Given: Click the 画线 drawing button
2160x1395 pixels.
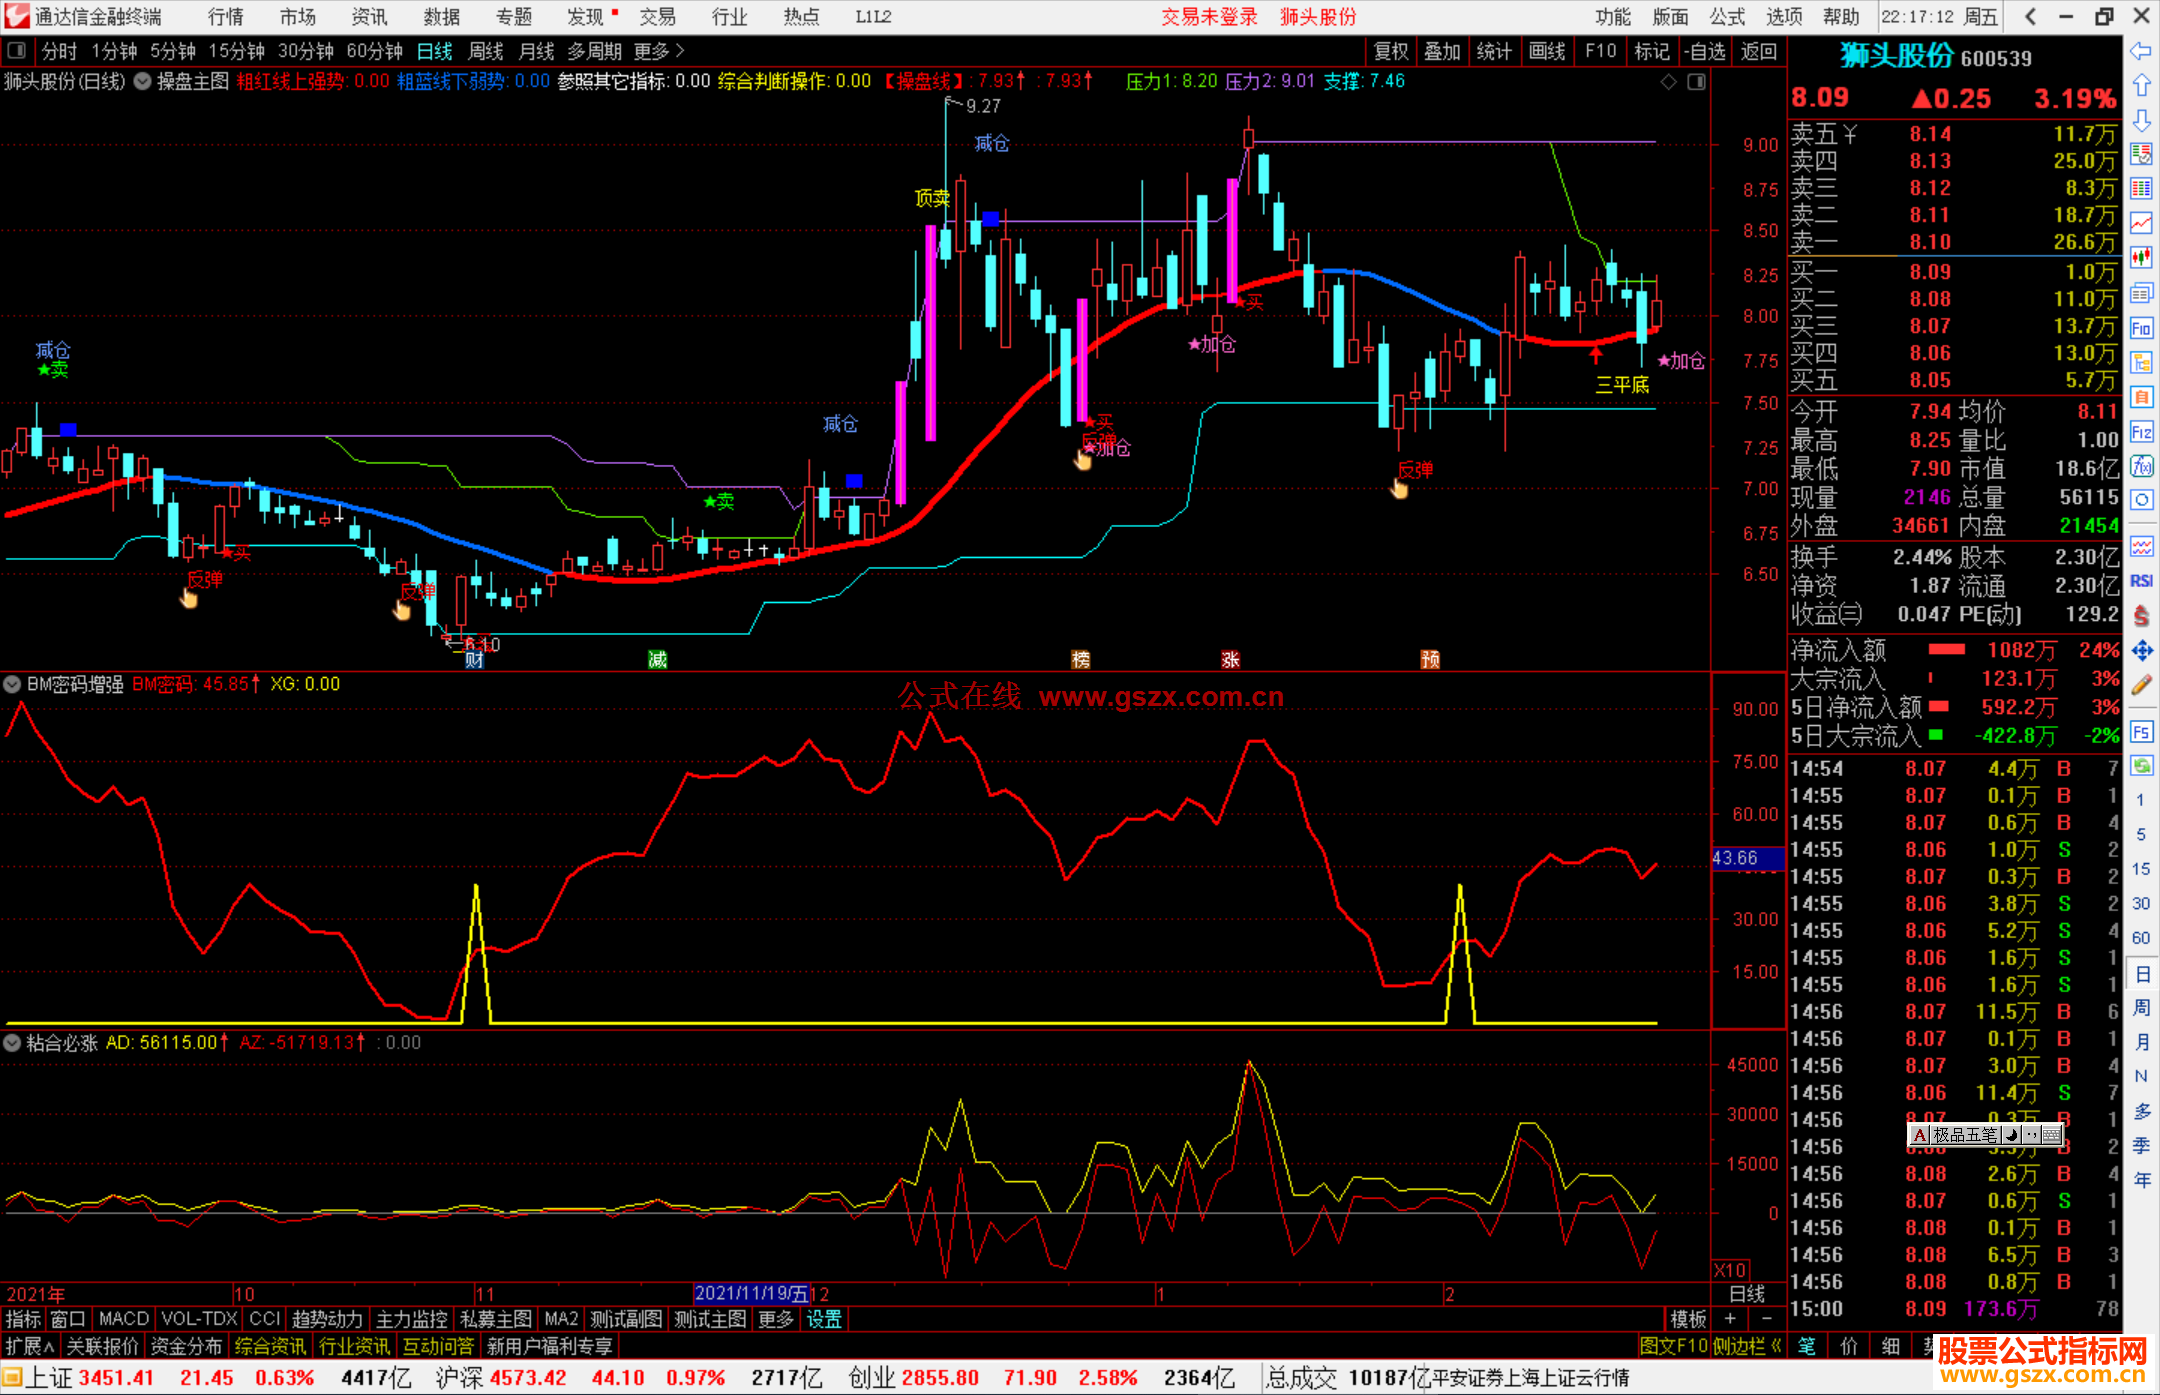Looking at the screenshot, I should click(x=1547, y=51).
